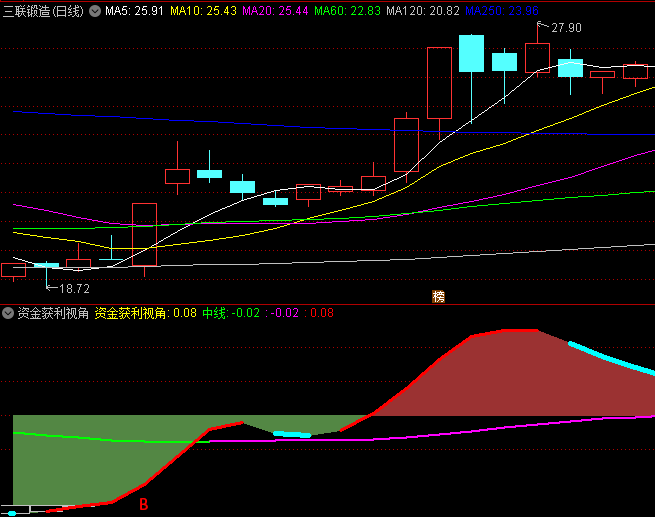Select the MA10: 25.43 label
Image resolution: width=655 pixels, height=517 pixels.
tap(203, 11)
